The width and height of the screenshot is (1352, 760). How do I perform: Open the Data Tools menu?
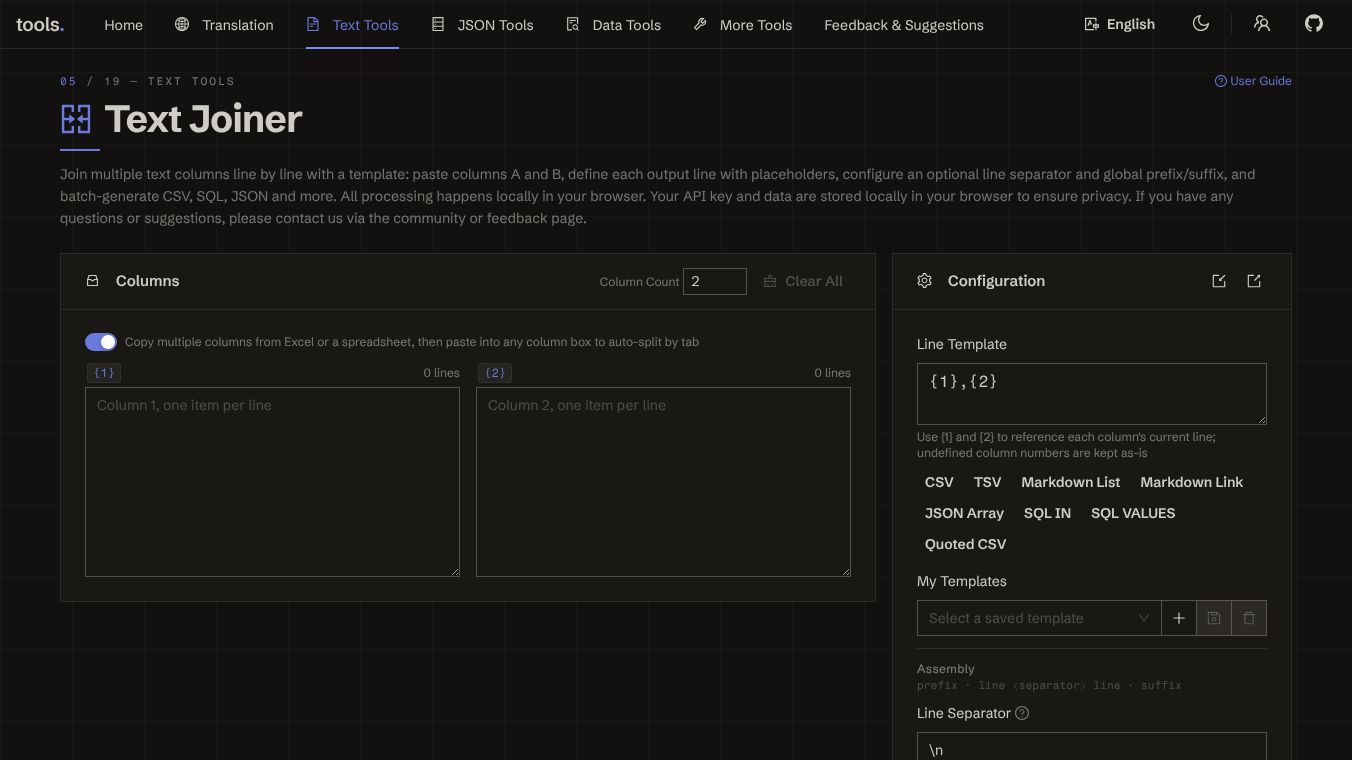click(613, 25)
